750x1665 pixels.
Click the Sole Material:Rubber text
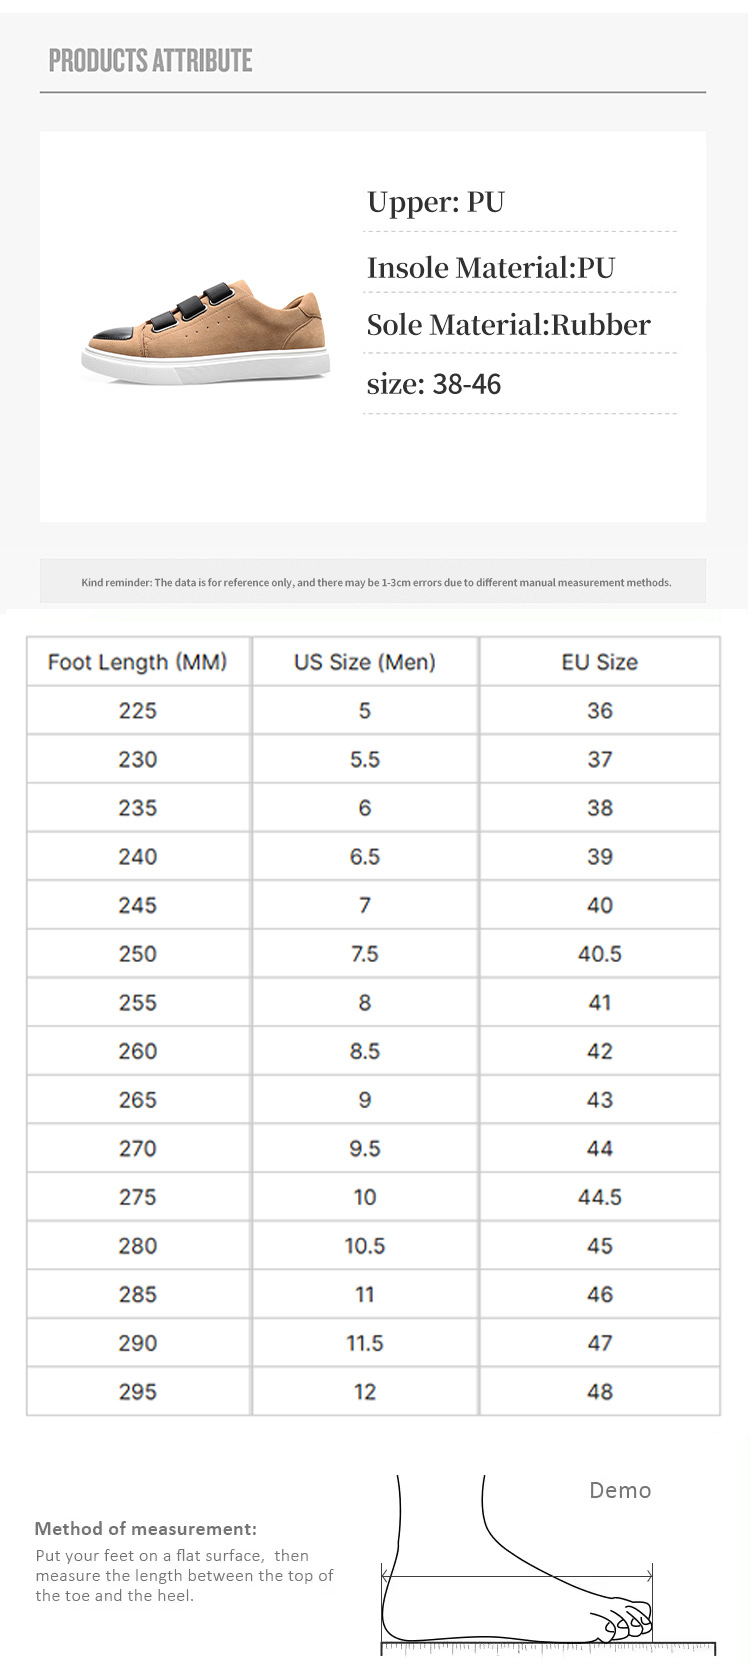tap(508, 325)
